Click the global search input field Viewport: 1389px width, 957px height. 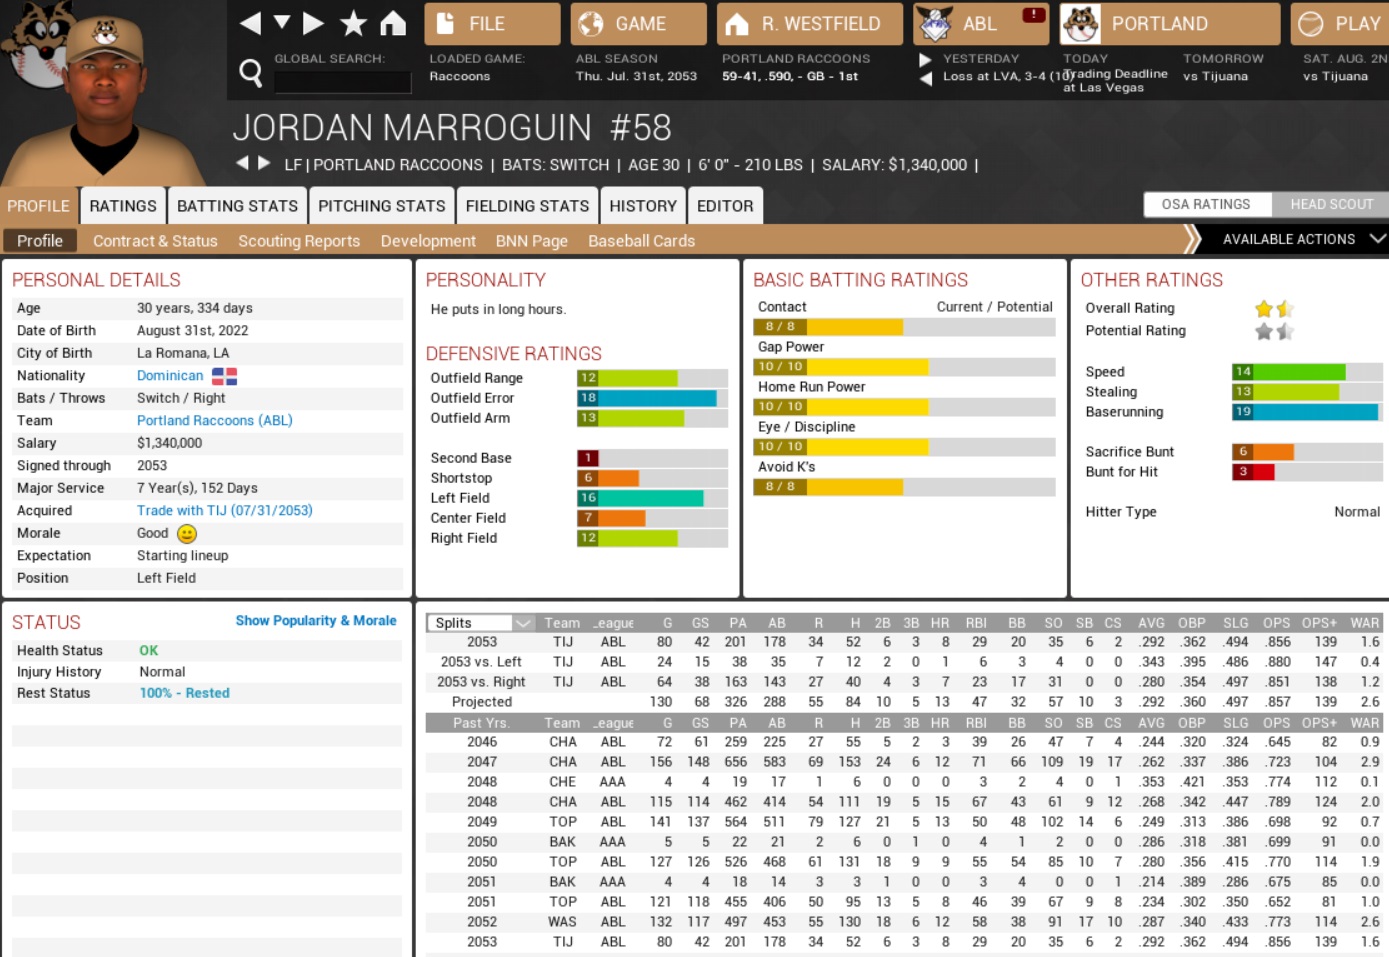pos(342,82)
